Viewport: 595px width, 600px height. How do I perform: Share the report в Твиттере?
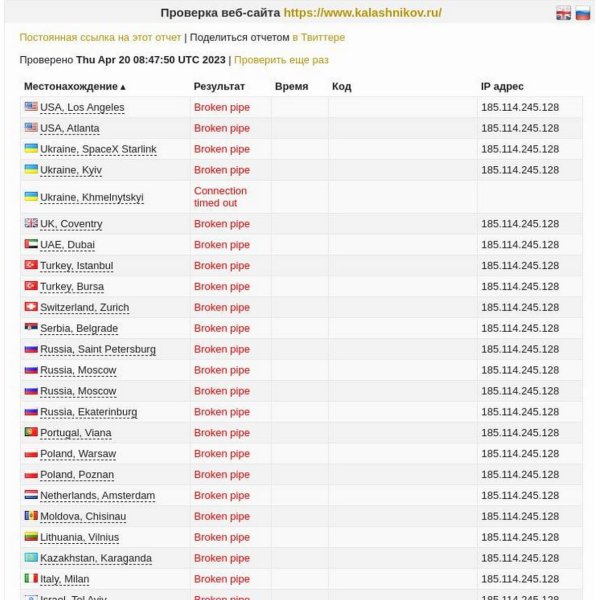pos(318,38)
